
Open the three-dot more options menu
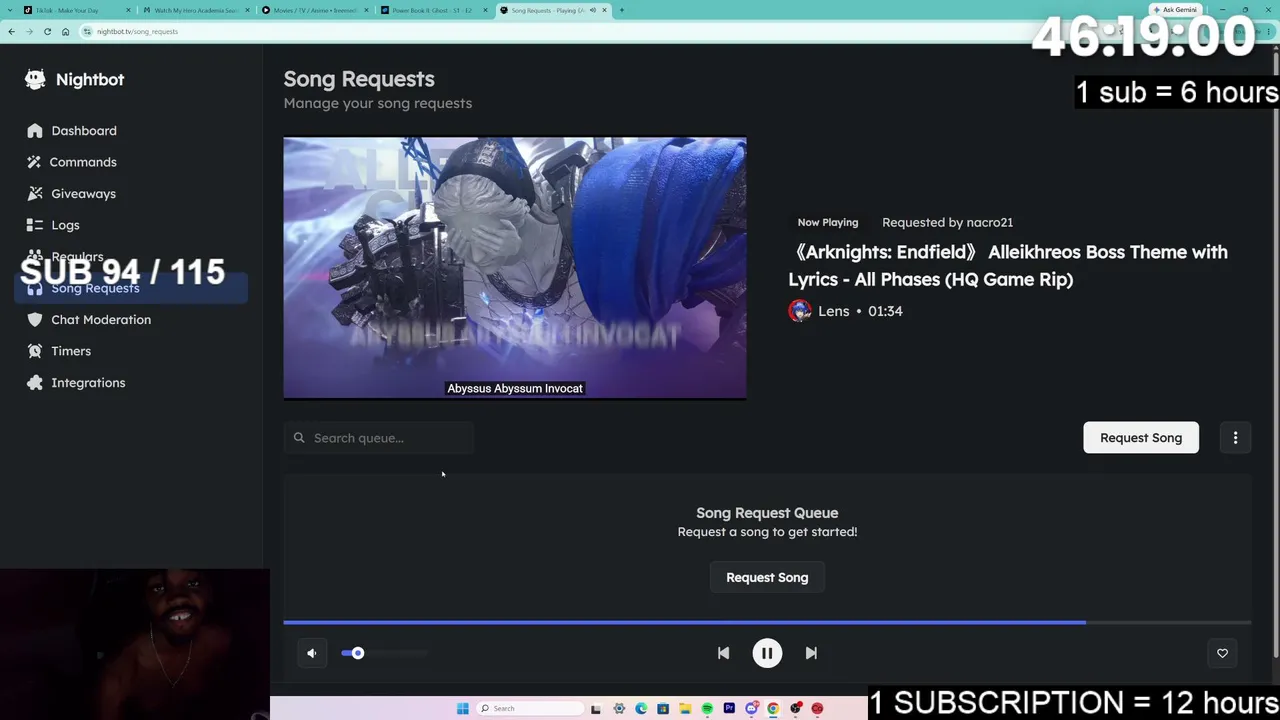[x=1235, y=437]
